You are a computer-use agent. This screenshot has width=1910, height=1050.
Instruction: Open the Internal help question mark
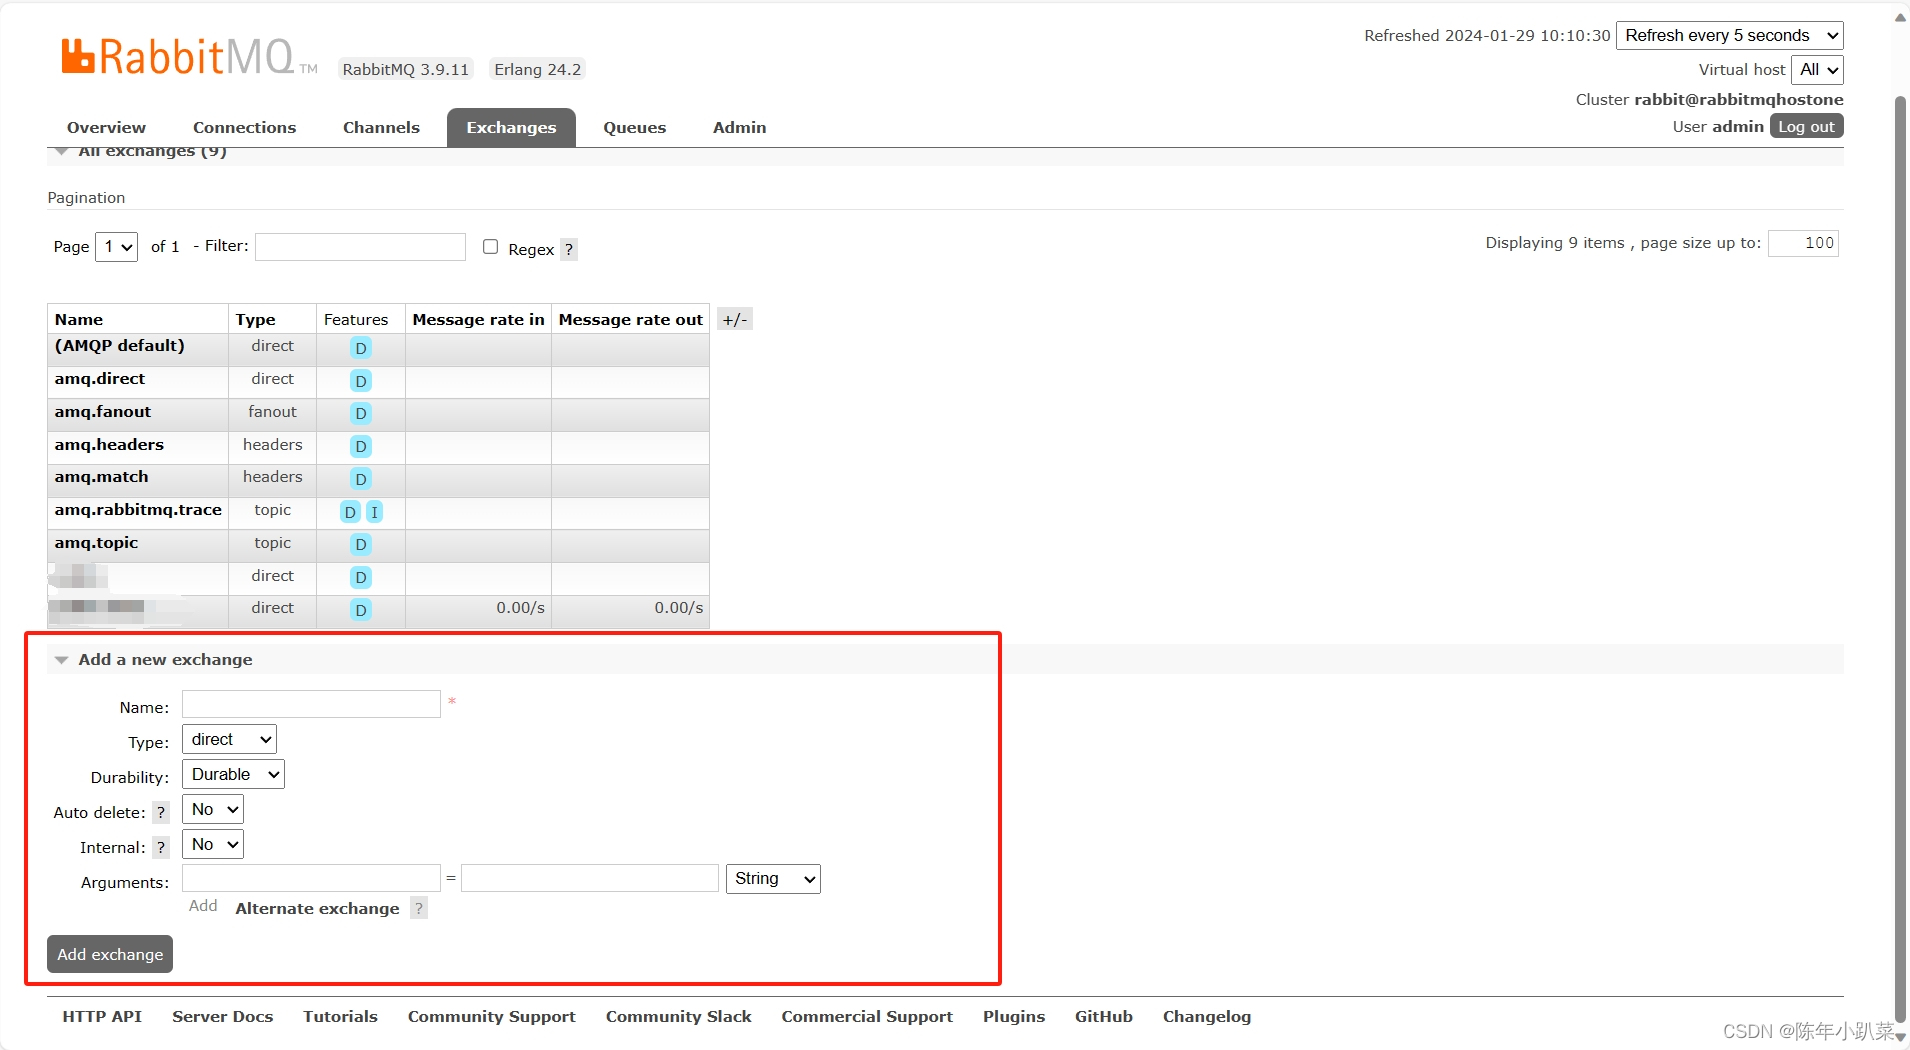(x=161, y=847)
